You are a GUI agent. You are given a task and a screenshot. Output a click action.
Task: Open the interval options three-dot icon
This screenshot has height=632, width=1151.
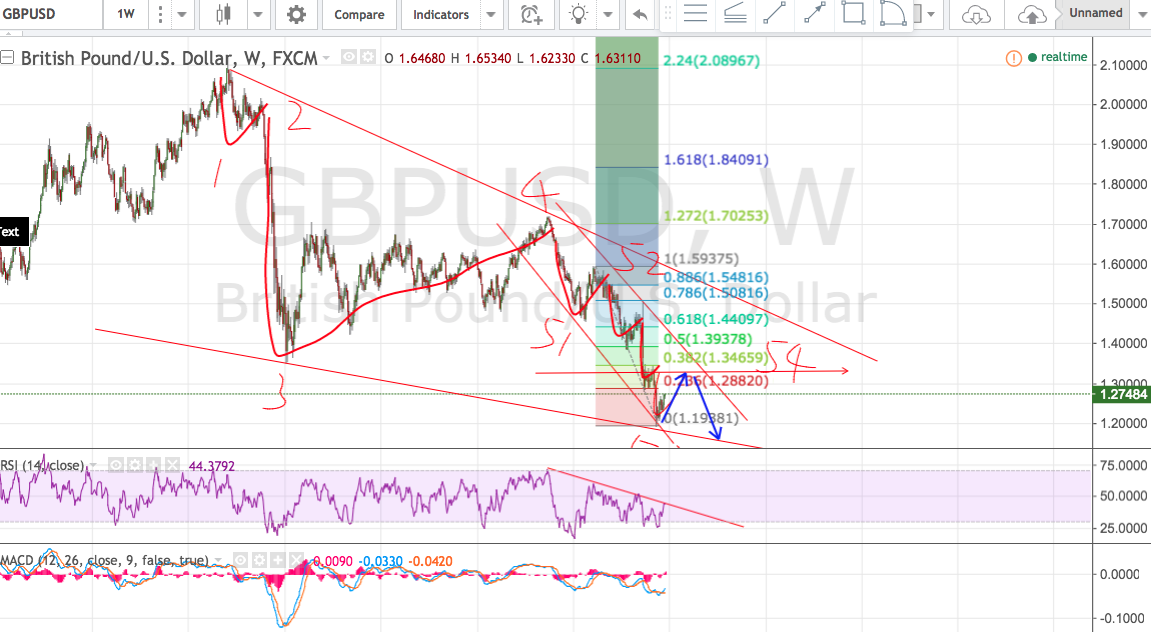coord(160,14)
